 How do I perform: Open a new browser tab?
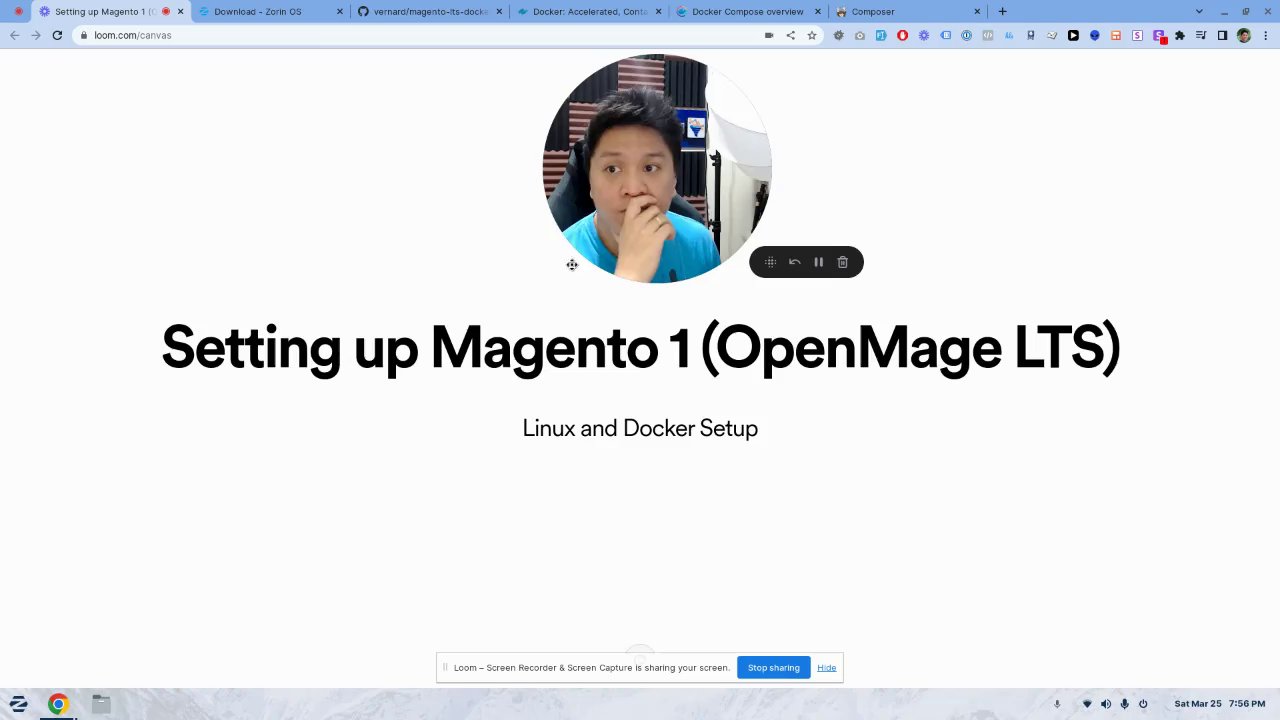click(x=1002, y=11)
